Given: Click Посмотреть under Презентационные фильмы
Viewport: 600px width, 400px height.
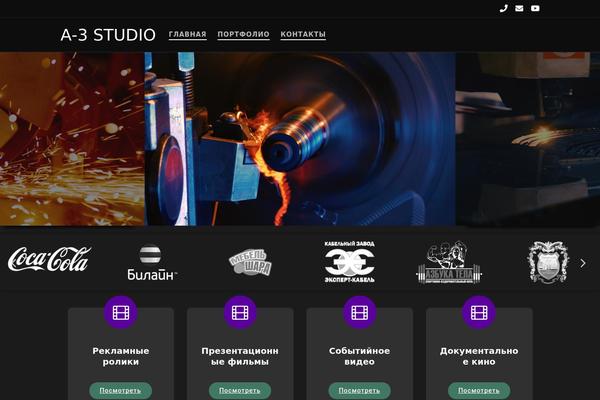Looking at the screenshot, I should (x=240, y=391).
